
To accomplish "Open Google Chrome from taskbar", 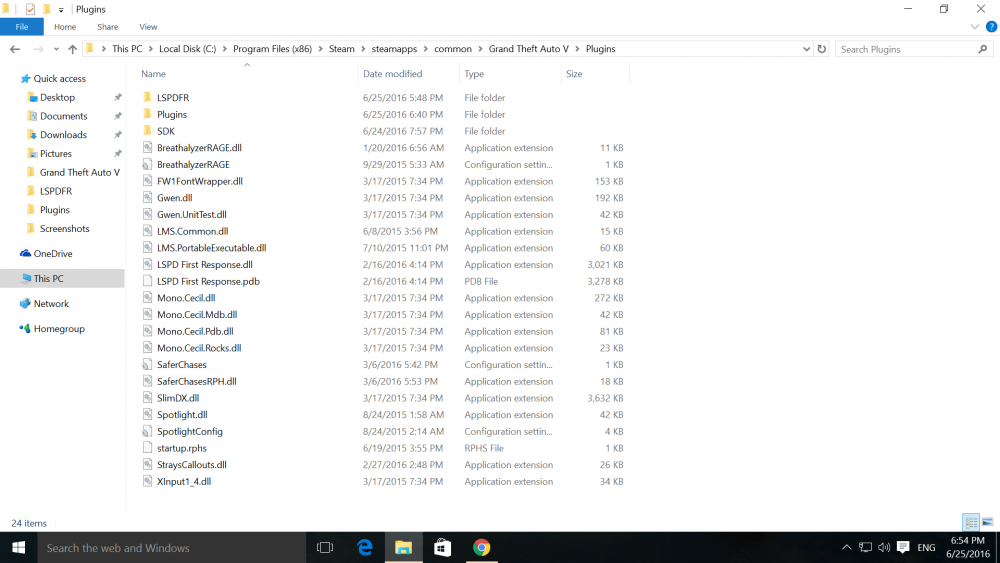I will [481, 548].
